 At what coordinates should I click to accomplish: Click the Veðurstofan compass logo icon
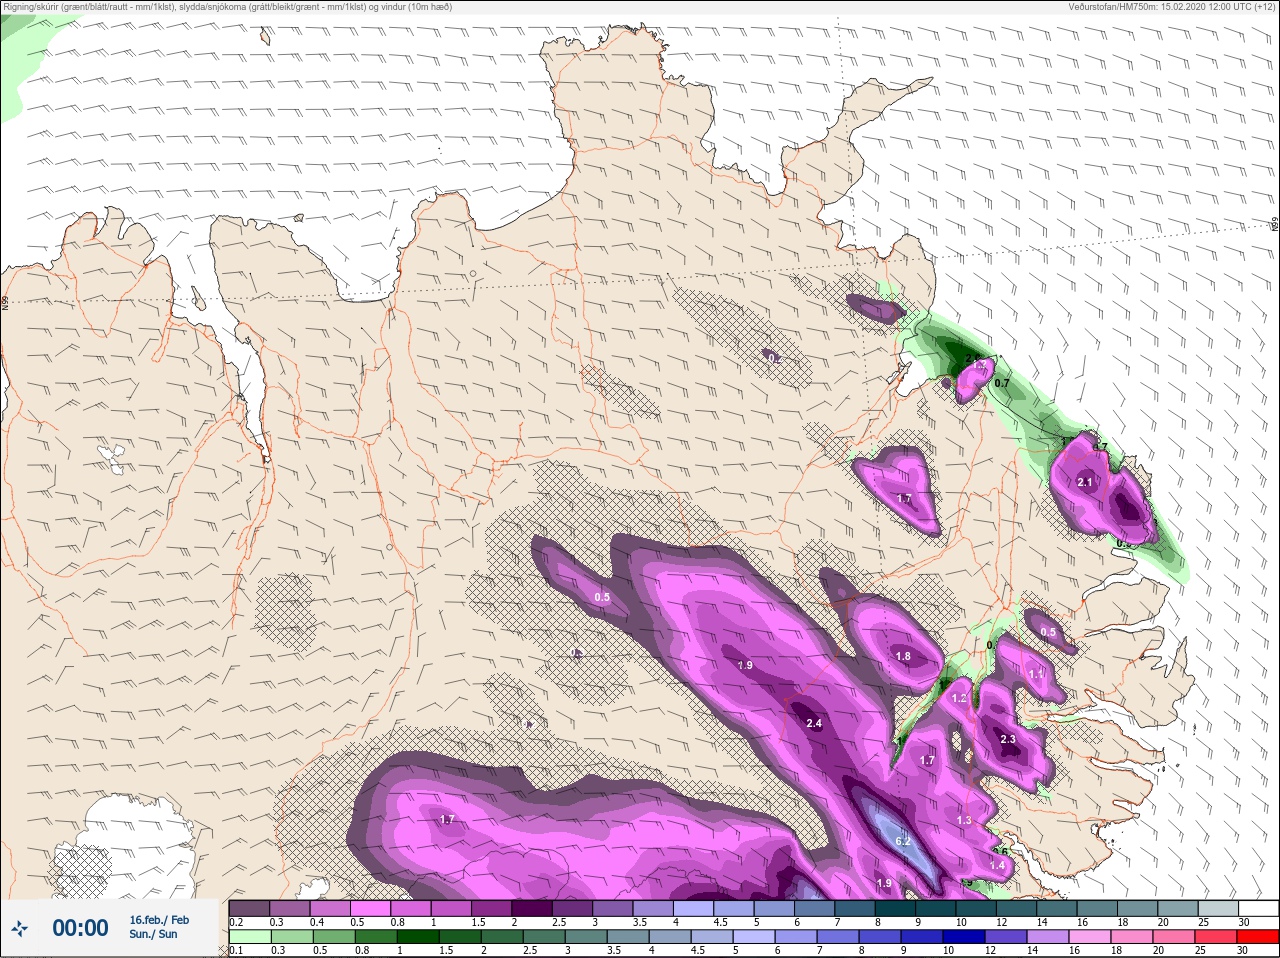(x=19, y=928)
